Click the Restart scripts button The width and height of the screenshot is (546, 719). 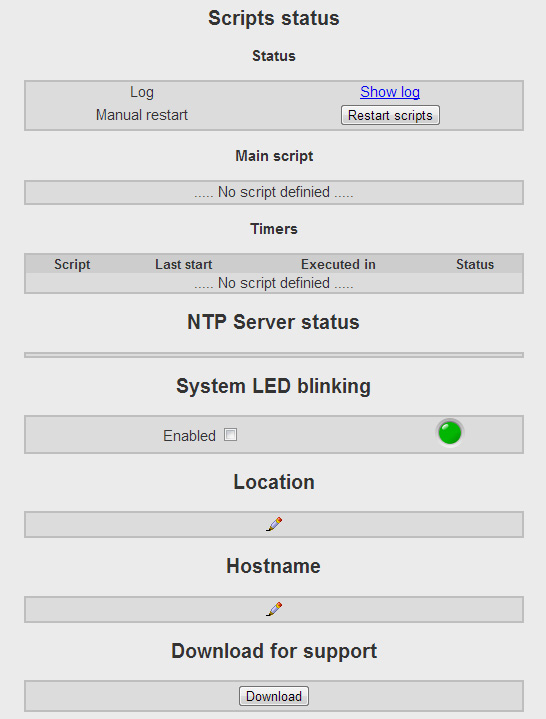[x=390, y=115]
